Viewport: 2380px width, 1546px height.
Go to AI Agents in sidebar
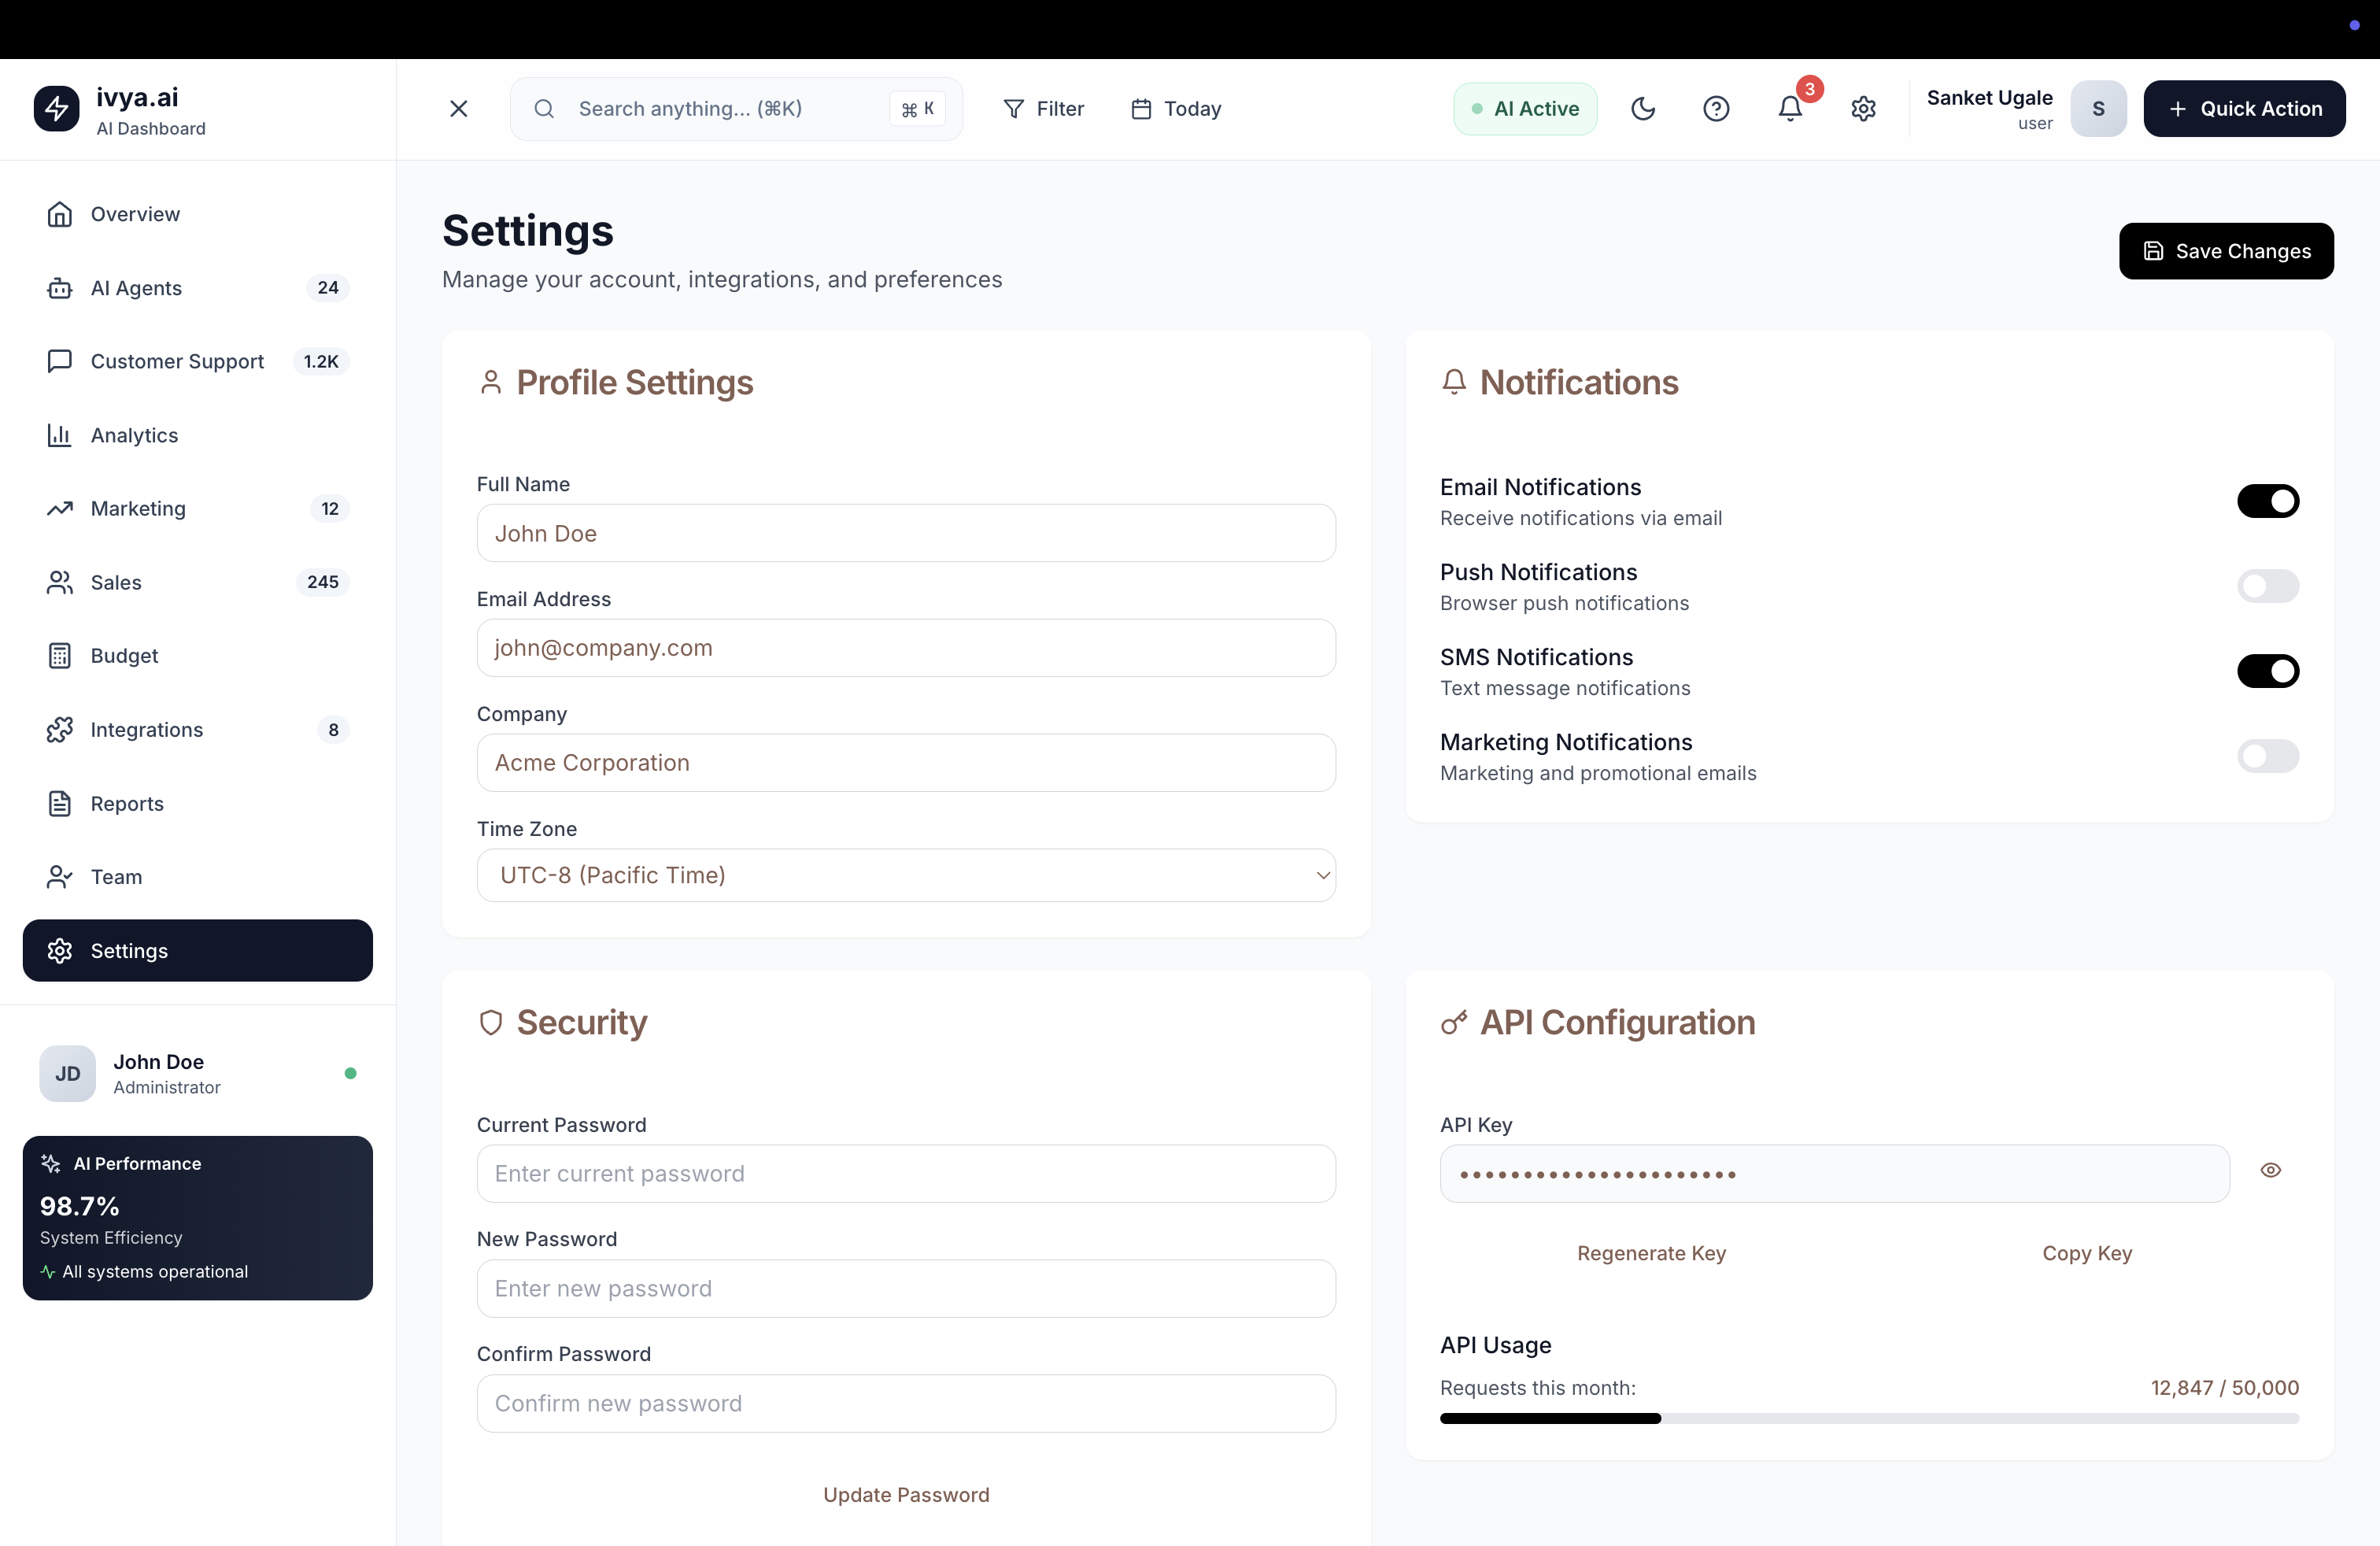[136, 288]
